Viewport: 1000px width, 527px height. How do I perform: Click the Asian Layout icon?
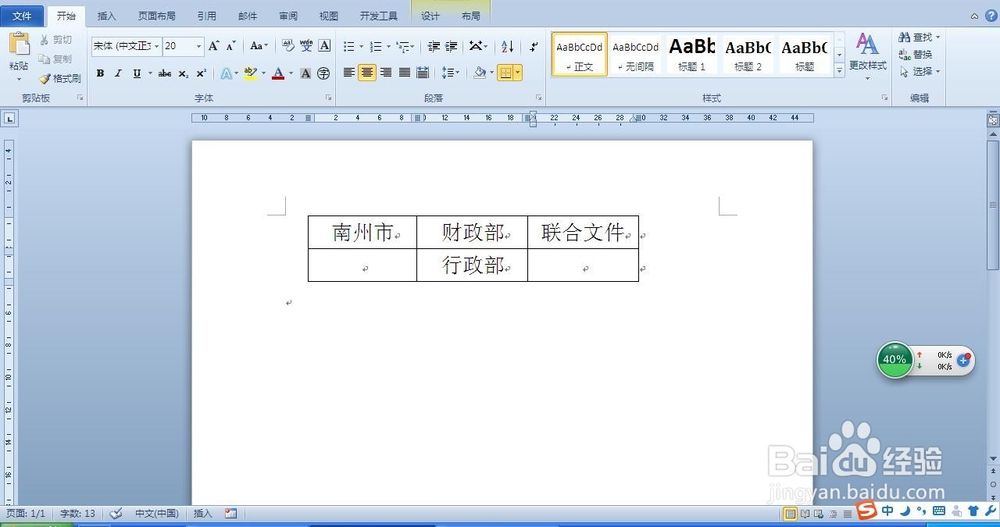[478, 46]
